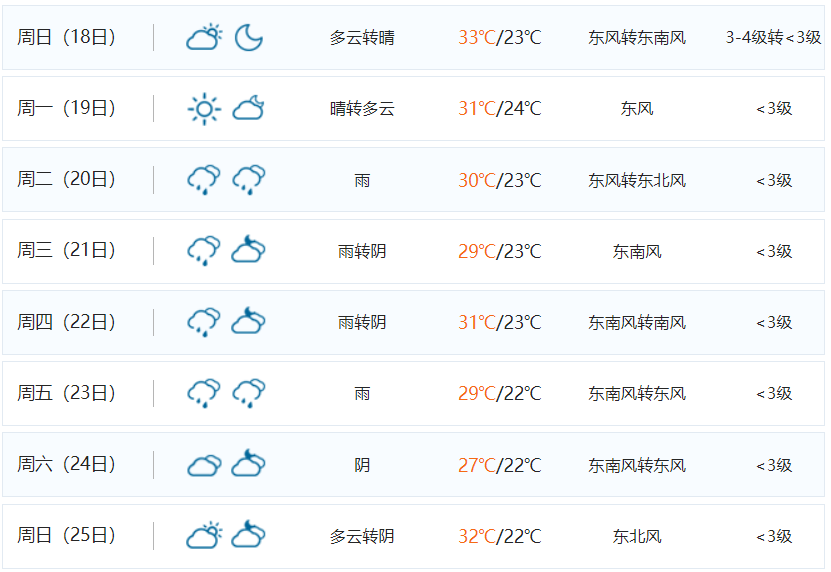Screen dimensions: 831x572
Task: Click the night cloud icon for 周三 21日
Action: [x=249, y=249]
